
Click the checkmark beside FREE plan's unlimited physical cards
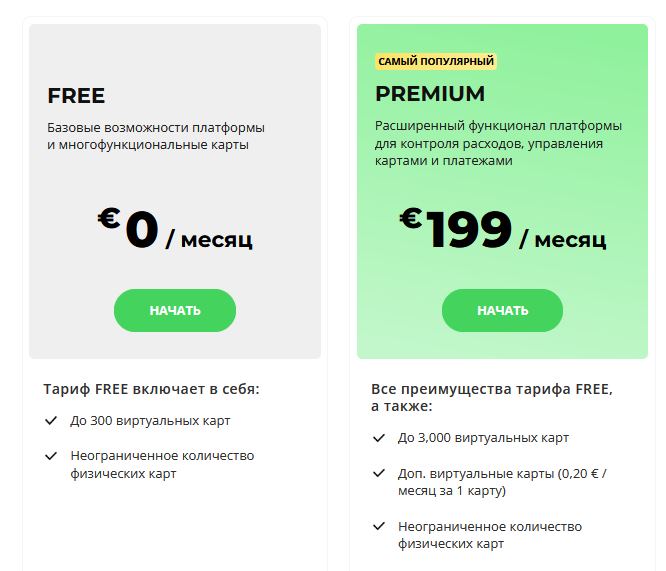(x=51, y=456)
